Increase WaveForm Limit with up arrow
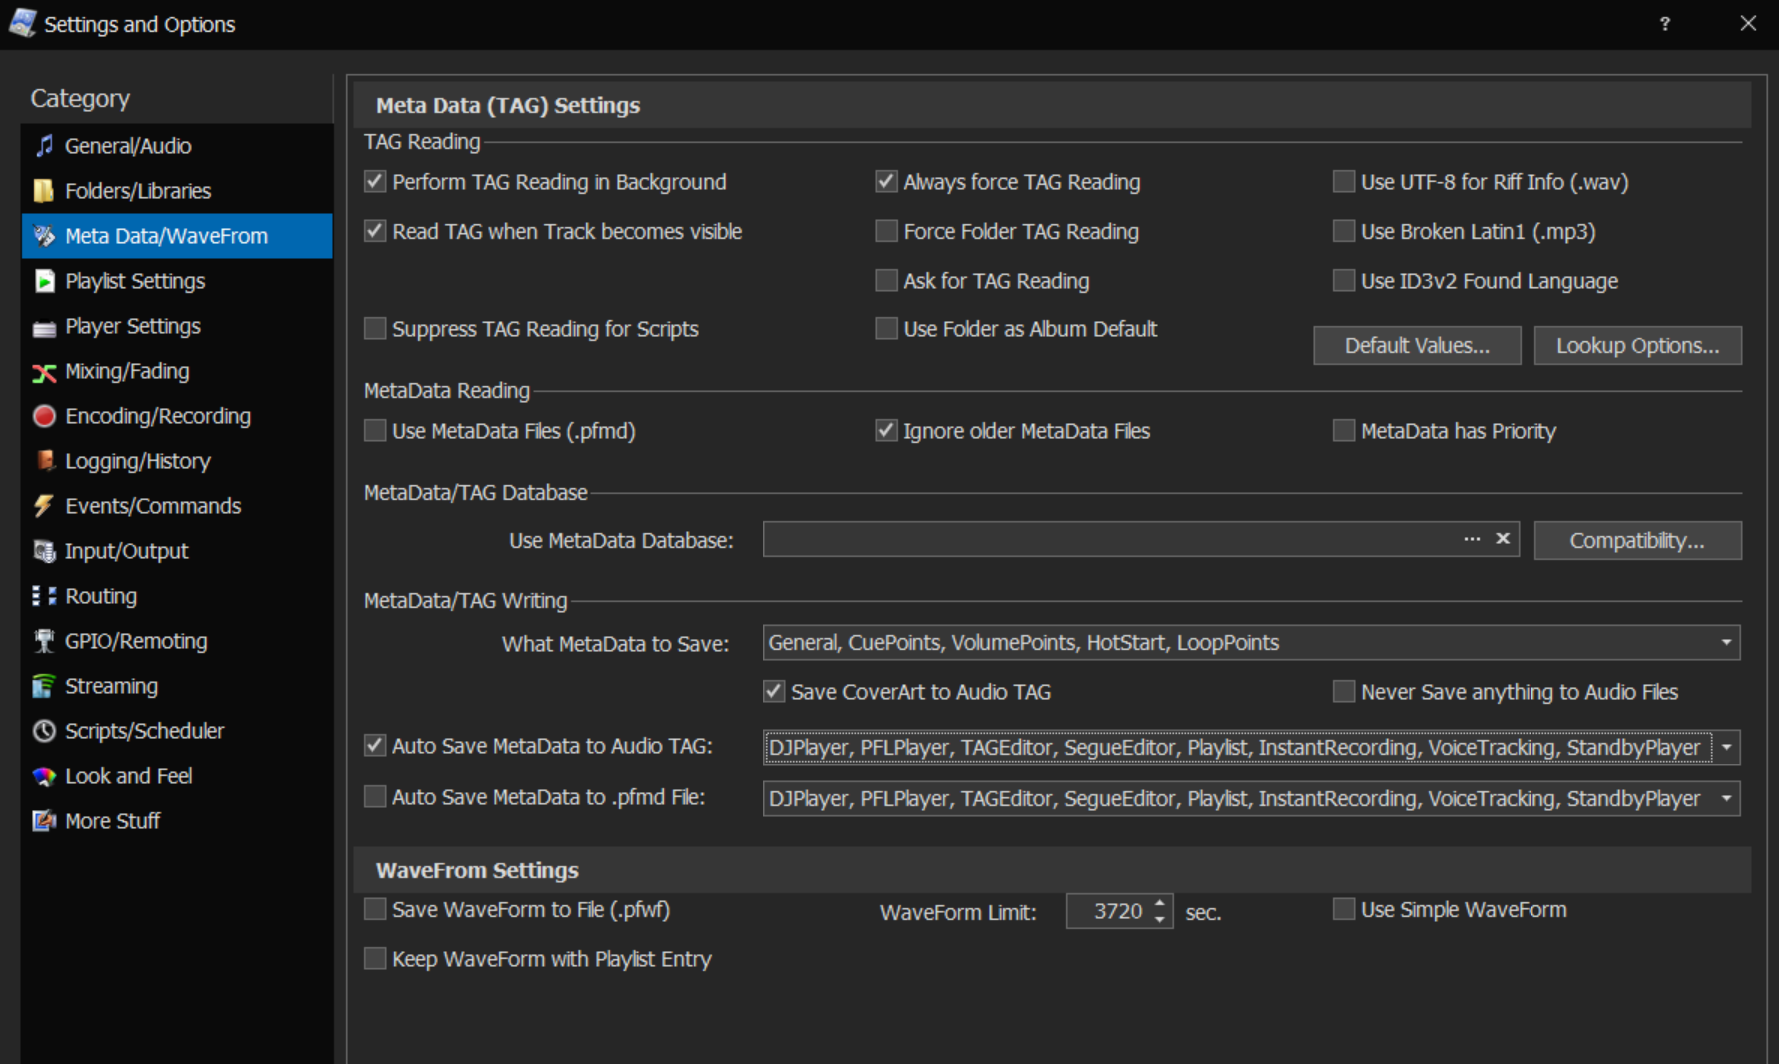1779x1064 pixels. tap(1160, 904)
